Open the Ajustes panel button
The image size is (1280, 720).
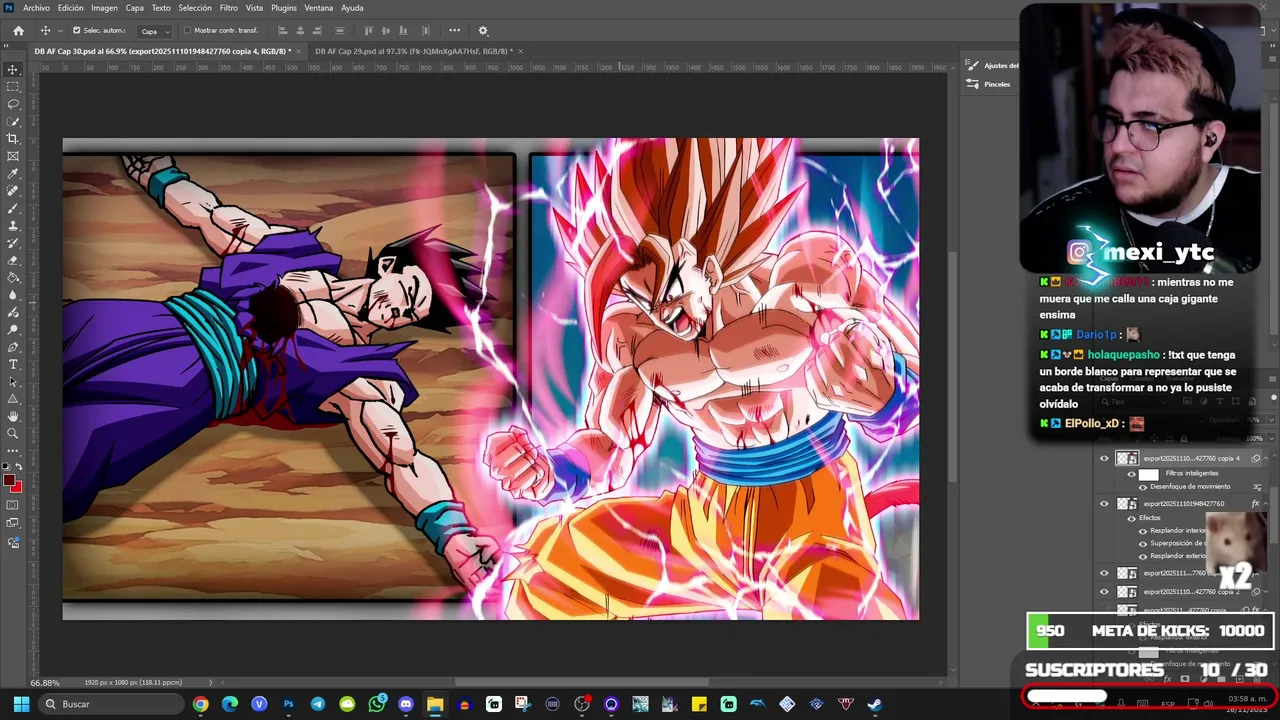click(990, 65)
